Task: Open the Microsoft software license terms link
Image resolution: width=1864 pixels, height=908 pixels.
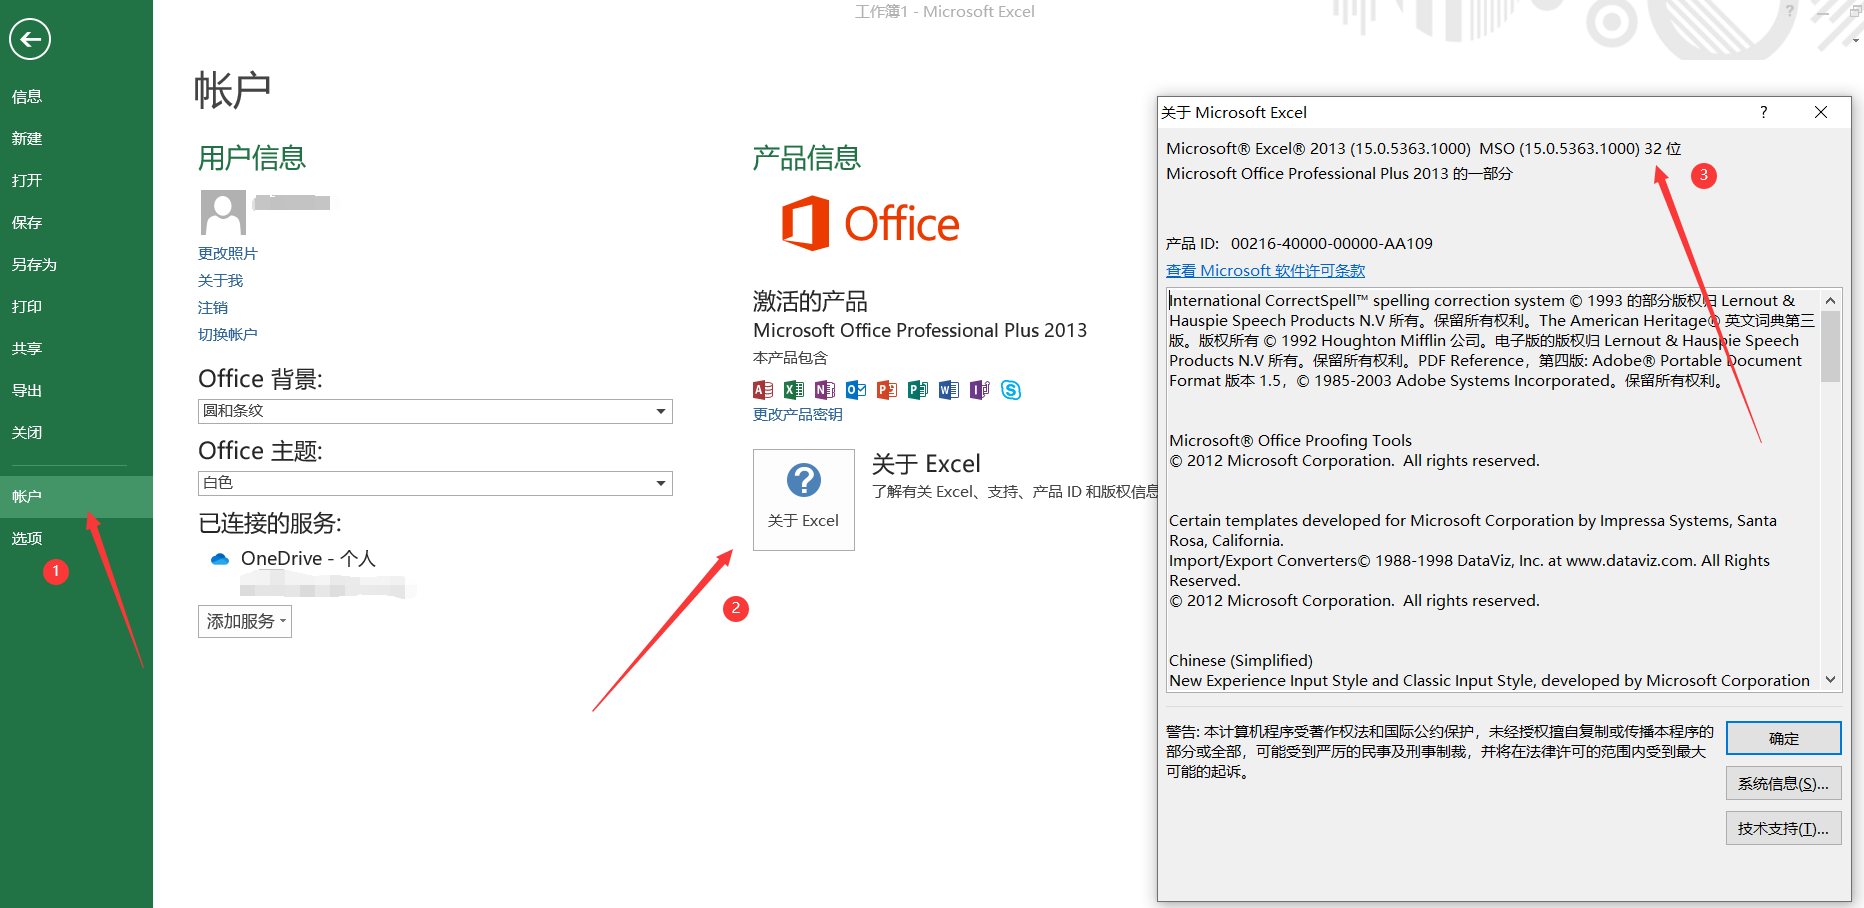Action: [1265, 271]
